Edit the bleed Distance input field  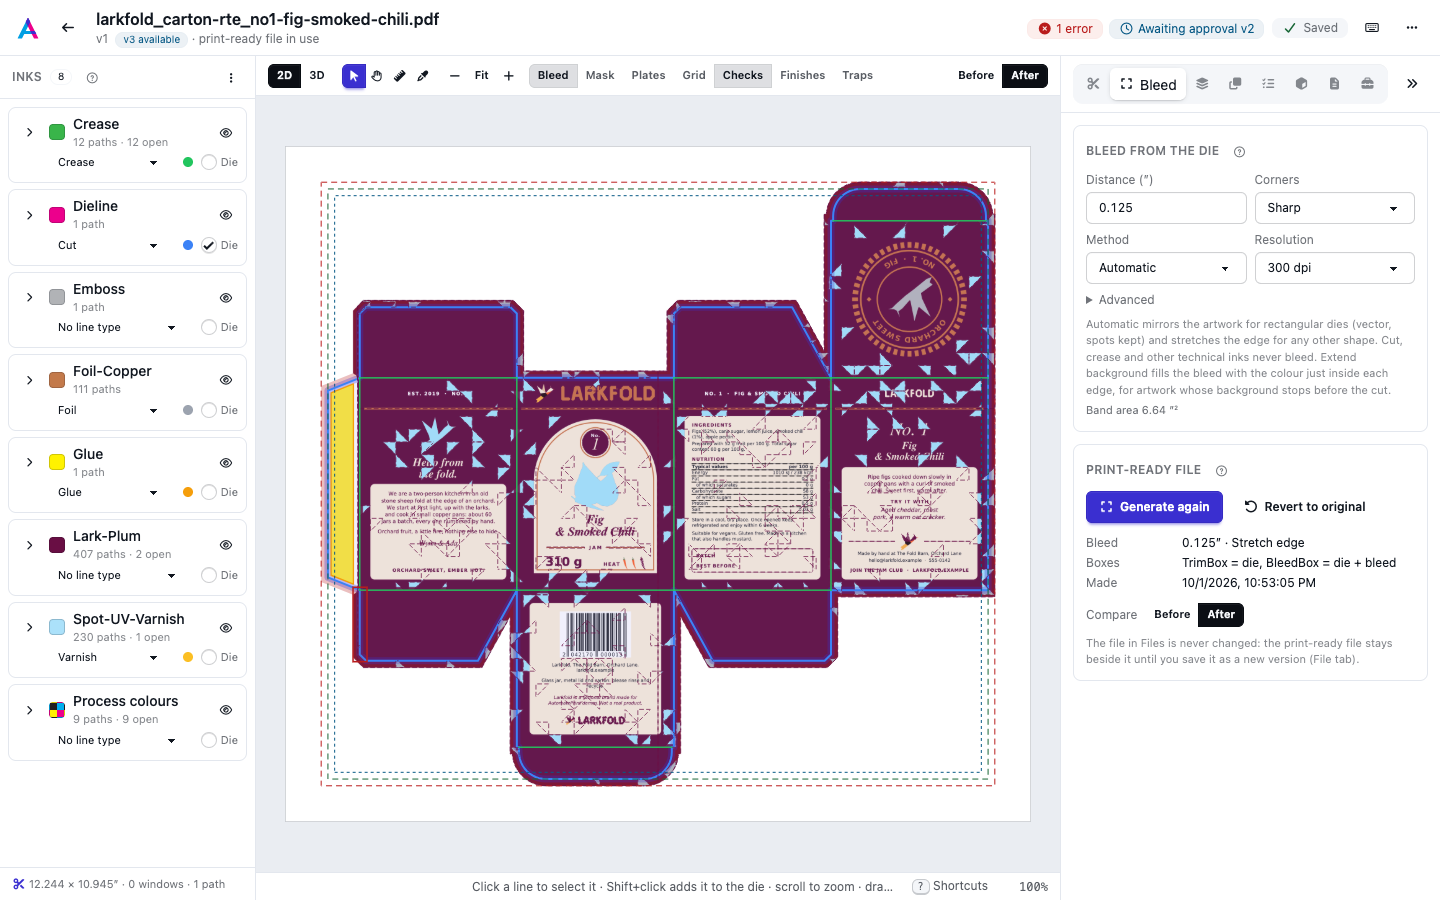click(1166, 208)
